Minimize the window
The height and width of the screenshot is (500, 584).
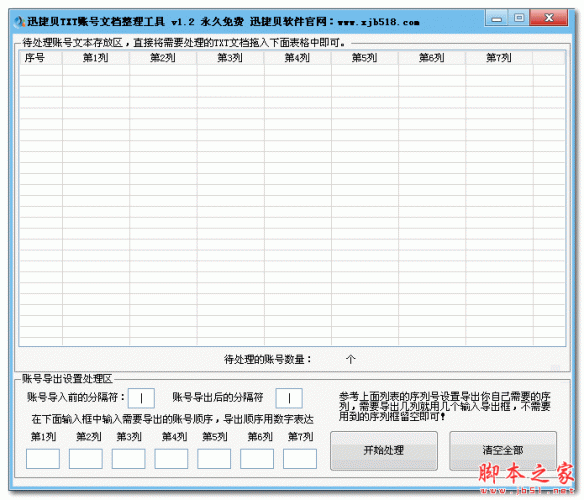pyautogui.click(x=496, y=18)
